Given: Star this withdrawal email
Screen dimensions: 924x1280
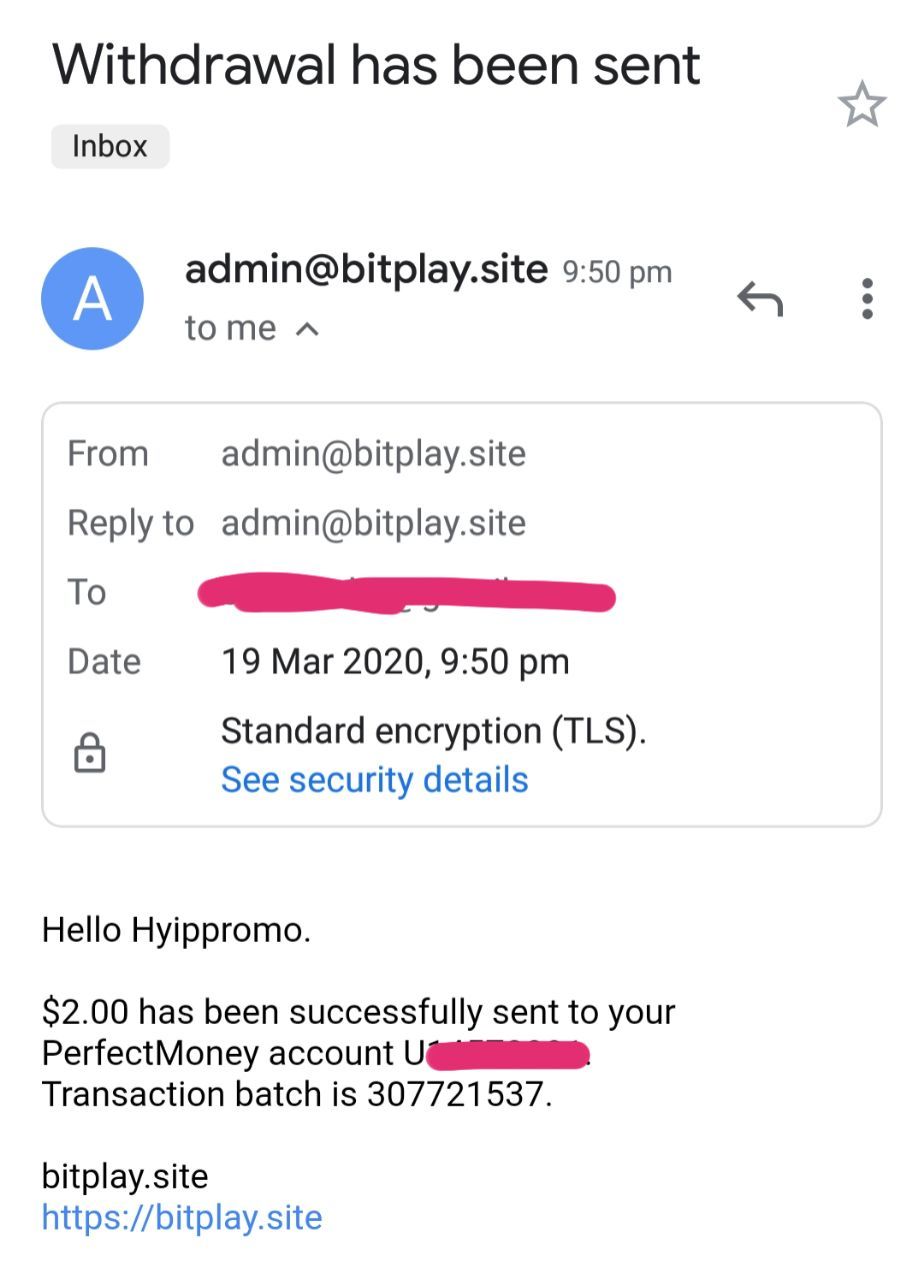Looking at the screenshot, I should click(x=861, y=105).
